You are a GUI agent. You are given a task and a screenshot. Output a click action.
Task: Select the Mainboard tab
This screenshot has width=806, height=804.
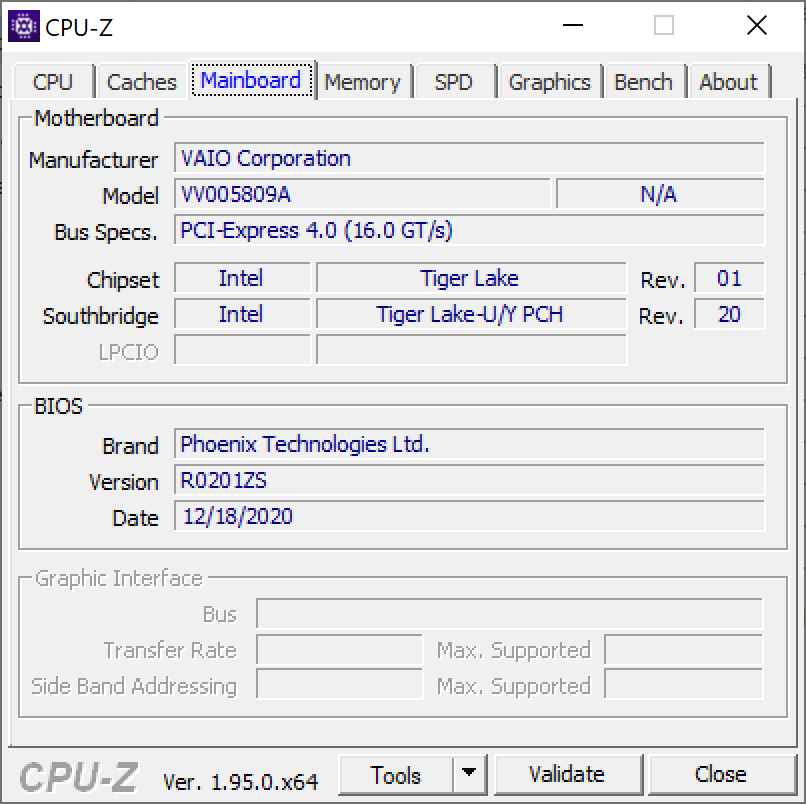(251, 80)
